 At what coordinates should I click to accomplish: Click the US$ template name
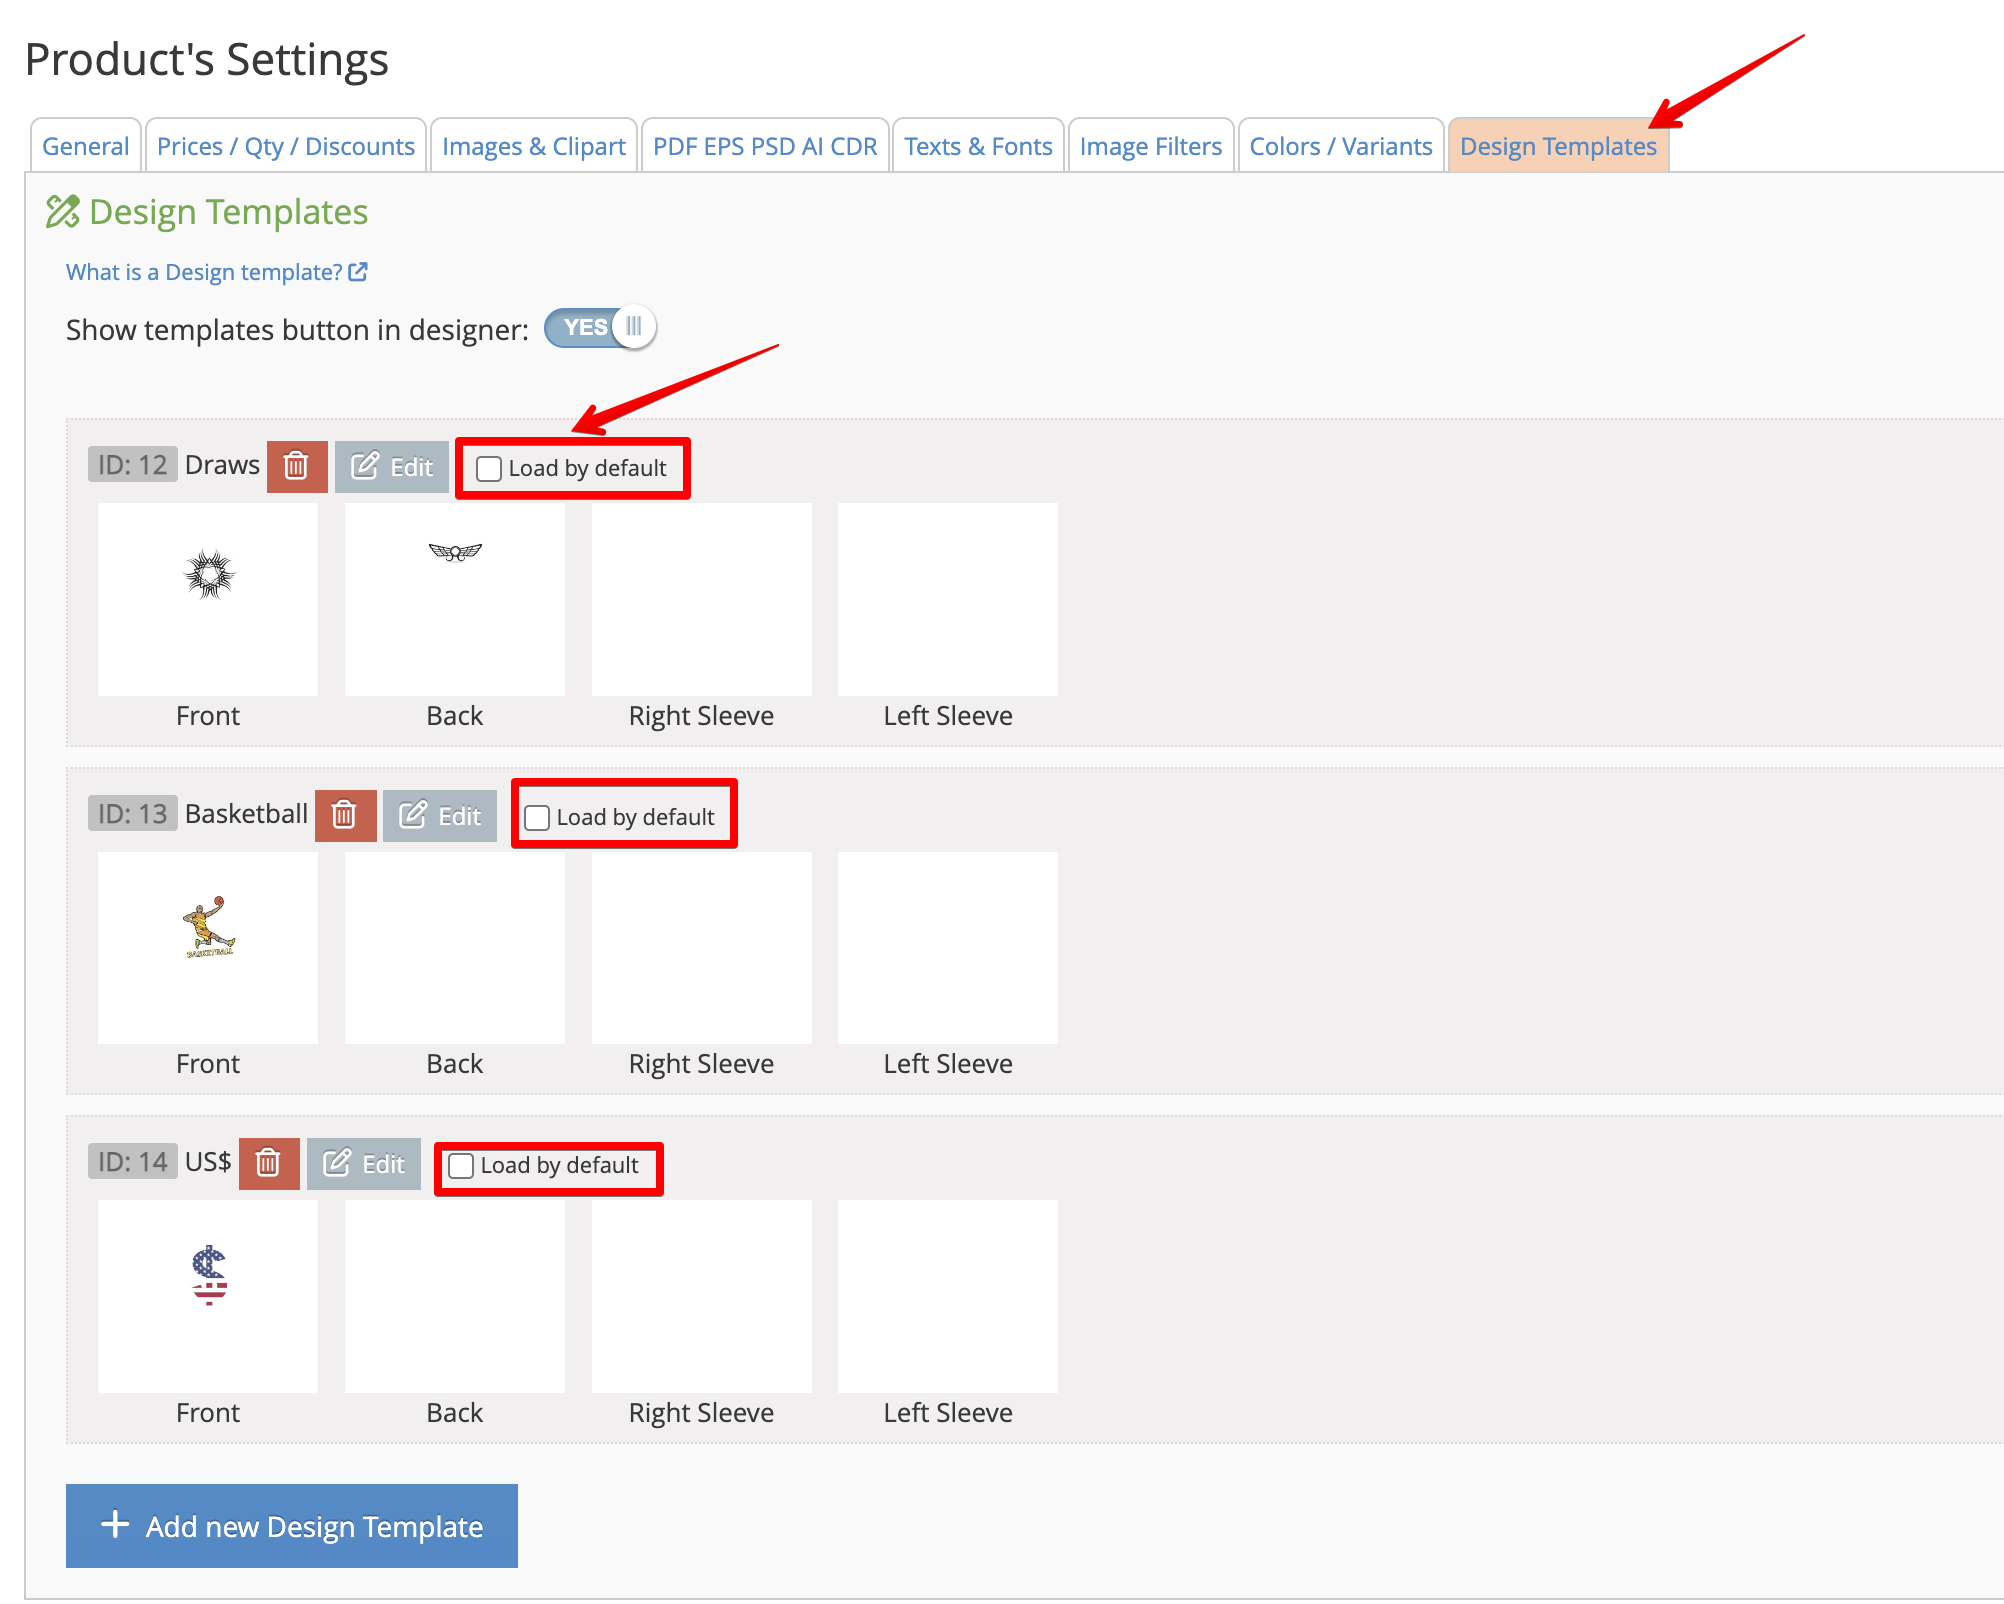pyautogui.click(x=208, y=1162)
